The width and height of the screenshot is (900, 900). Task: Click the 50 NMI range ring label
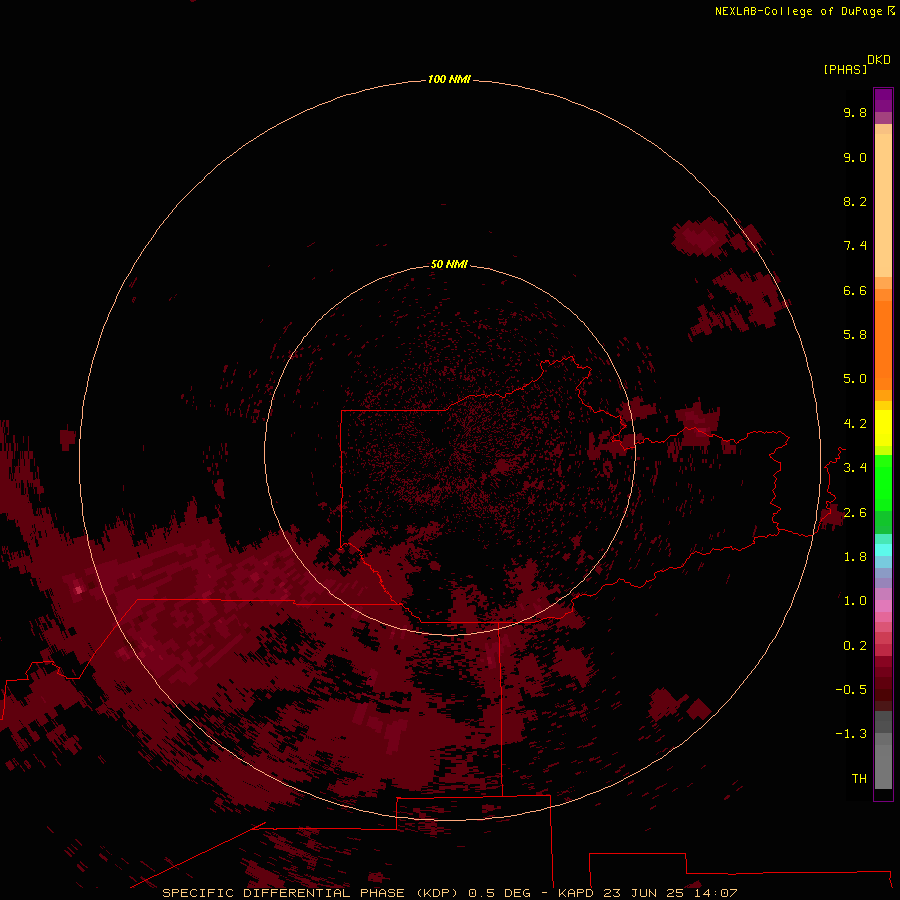(449, 264)
